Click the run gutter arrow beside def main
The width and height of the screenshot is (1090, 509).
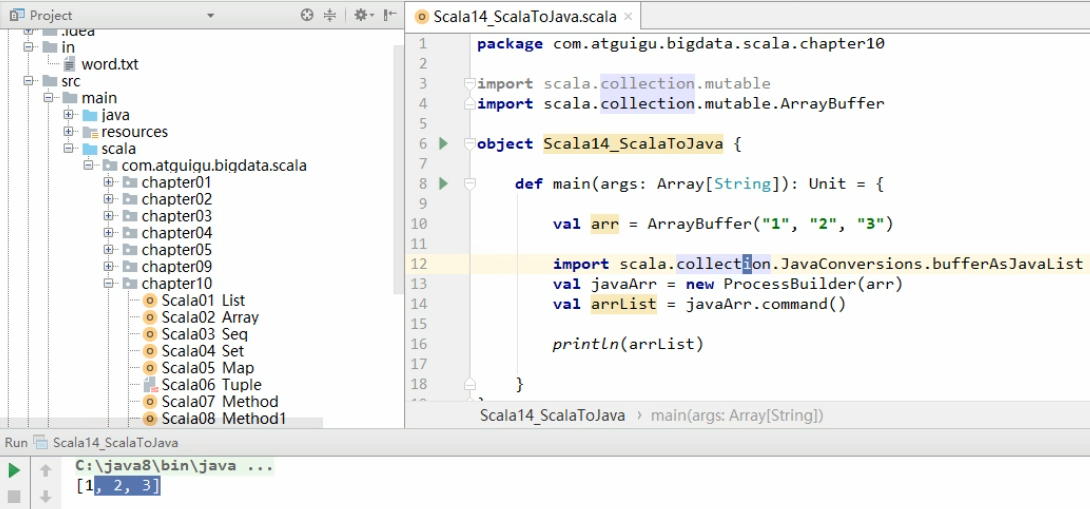(444, 184)
